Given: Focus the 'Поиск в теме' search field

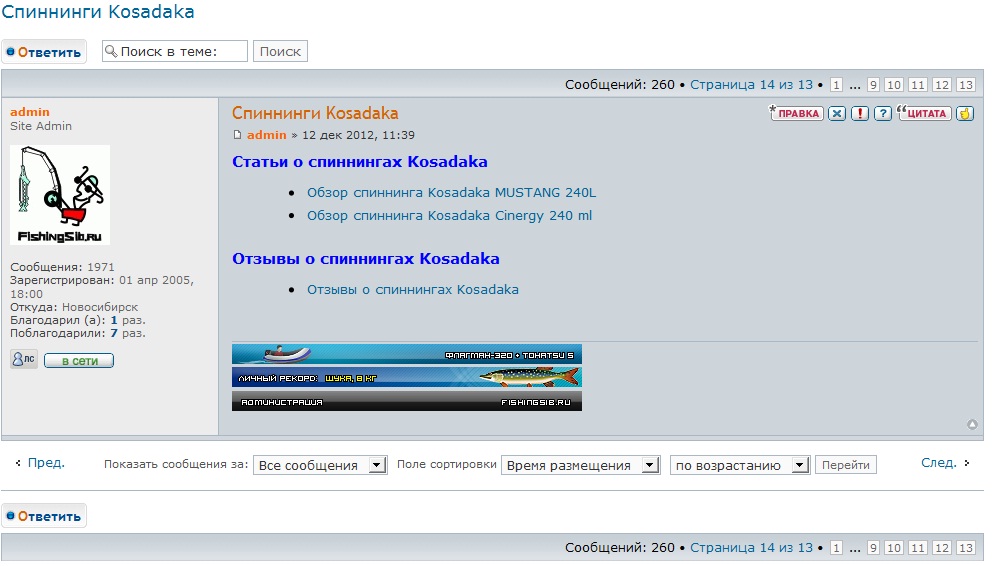Looking at the screenshot, I should coord(175,51).
